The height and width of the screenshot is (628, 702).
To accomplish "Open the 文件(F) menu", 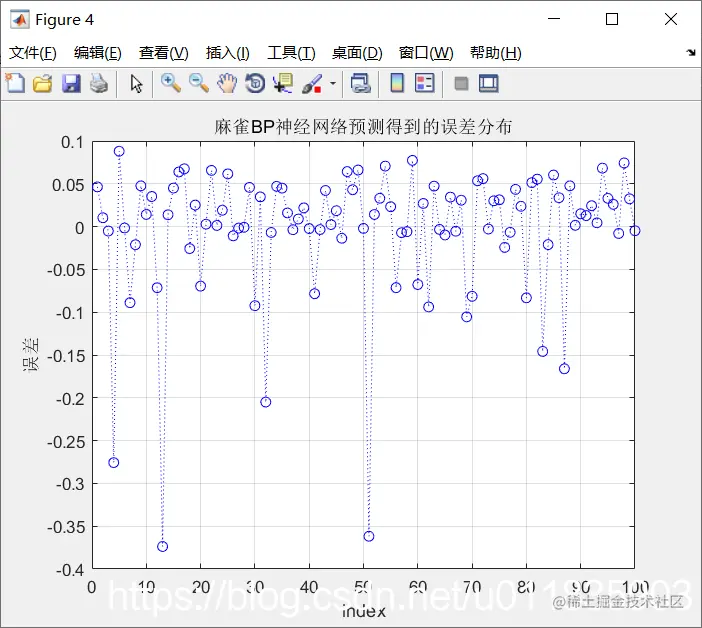I will tap(33, 53).
